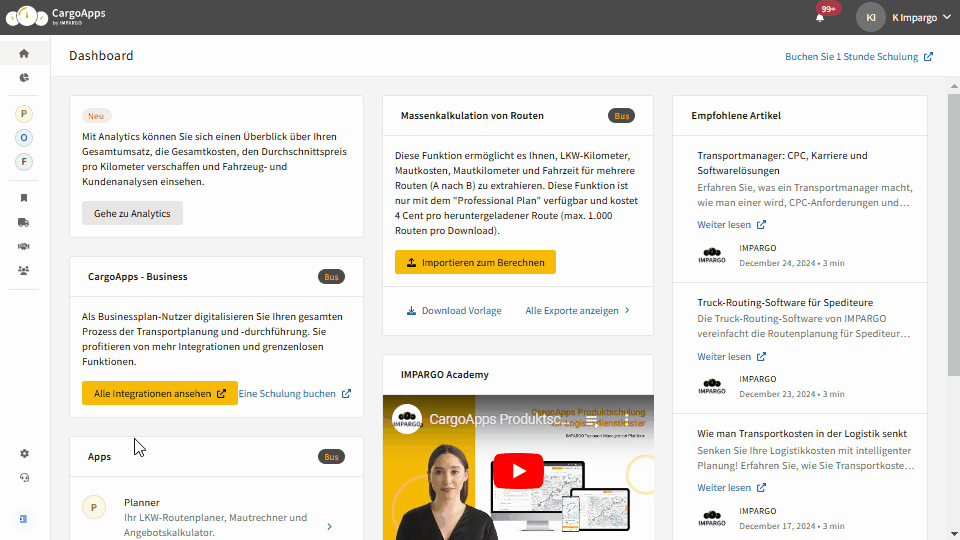Open the people group icon in sidebar
960x540 pixels.
pyautogui.click(x=24, y=270)
